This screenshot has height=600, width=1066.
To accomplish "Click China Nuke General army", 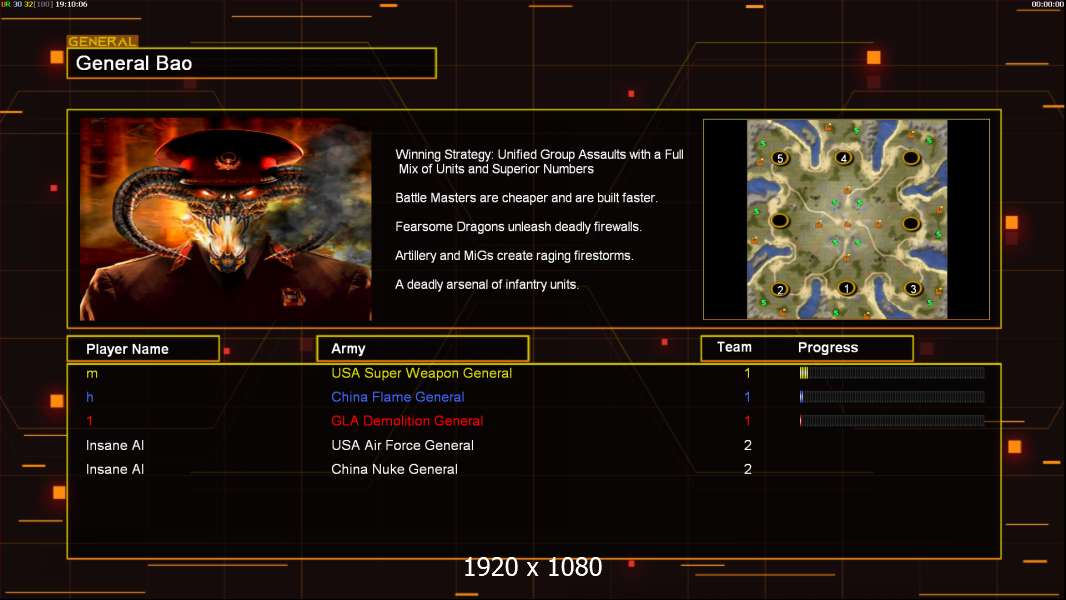I will (394, 469).
